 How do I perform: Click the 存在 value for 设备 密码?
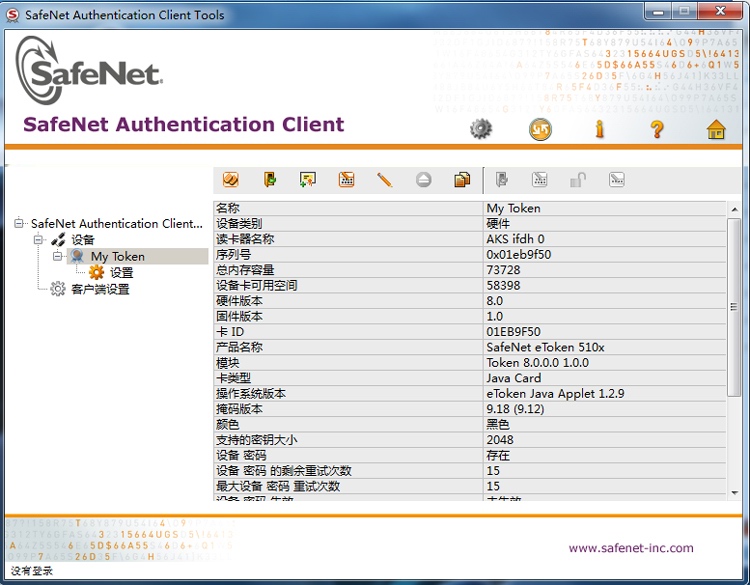click(498, 455)
